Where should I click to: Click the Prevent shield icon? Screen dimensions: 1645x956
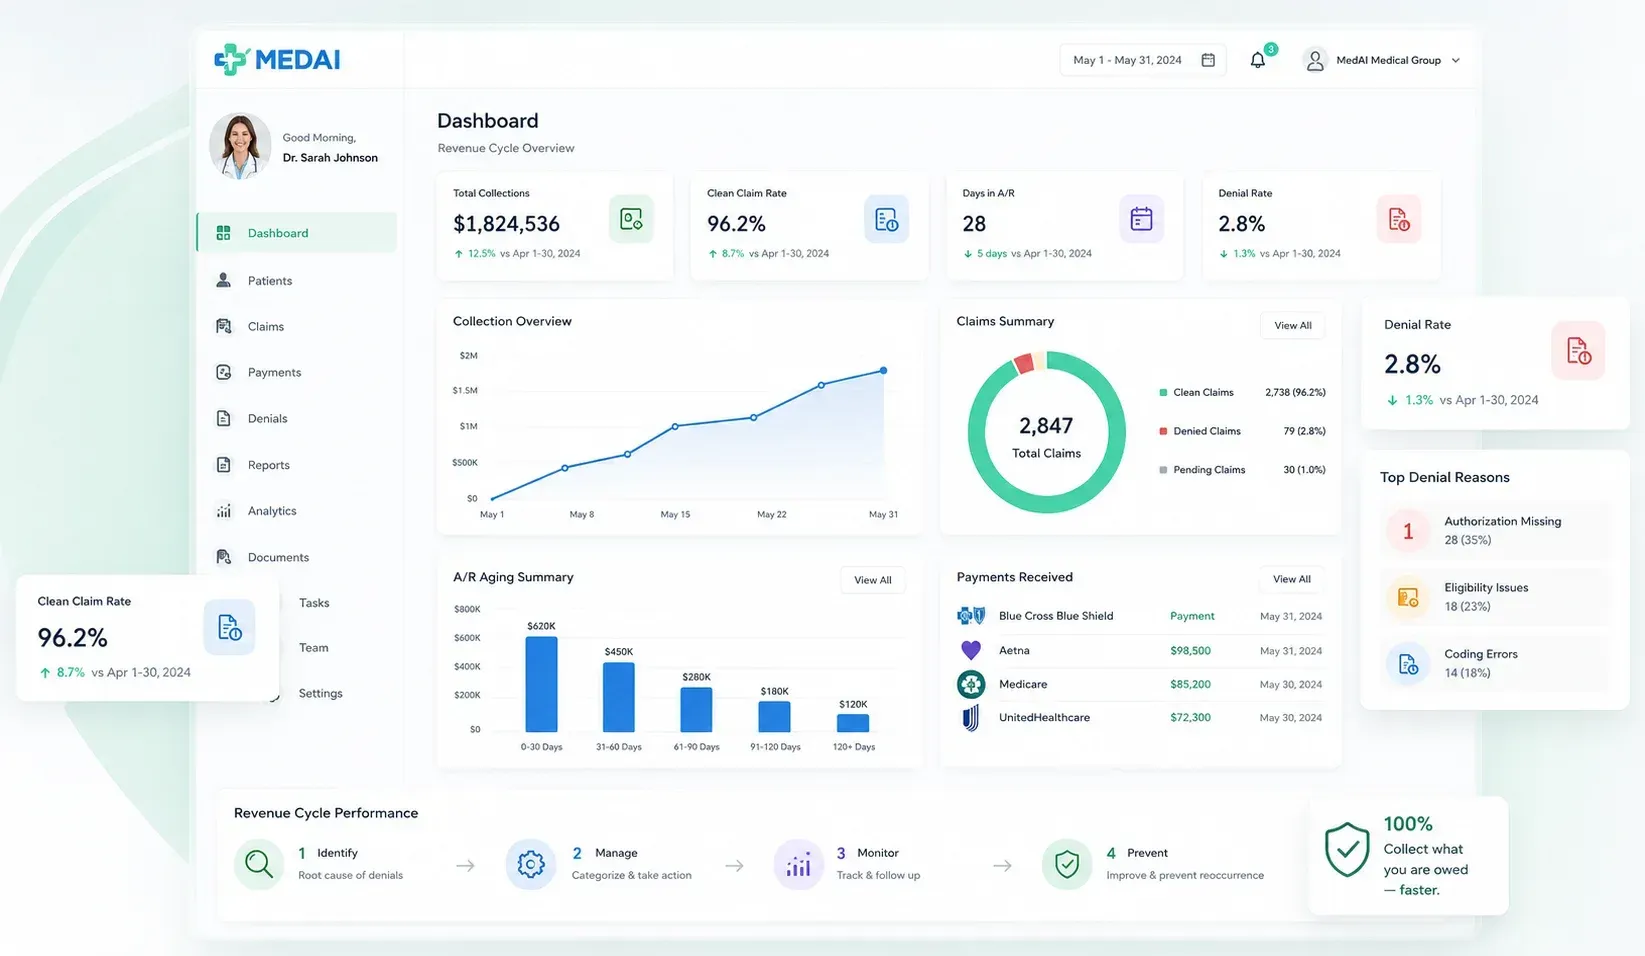click(1067, 864)
